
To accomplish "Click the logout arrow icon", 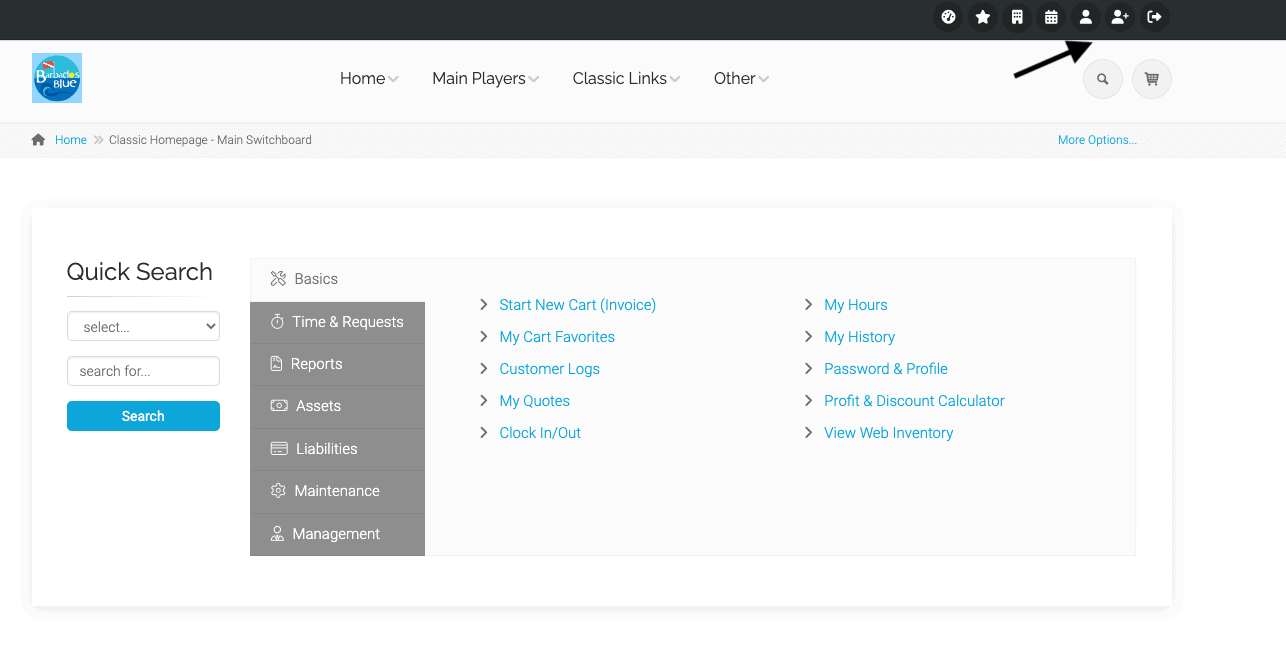I will coord(1154,17).
